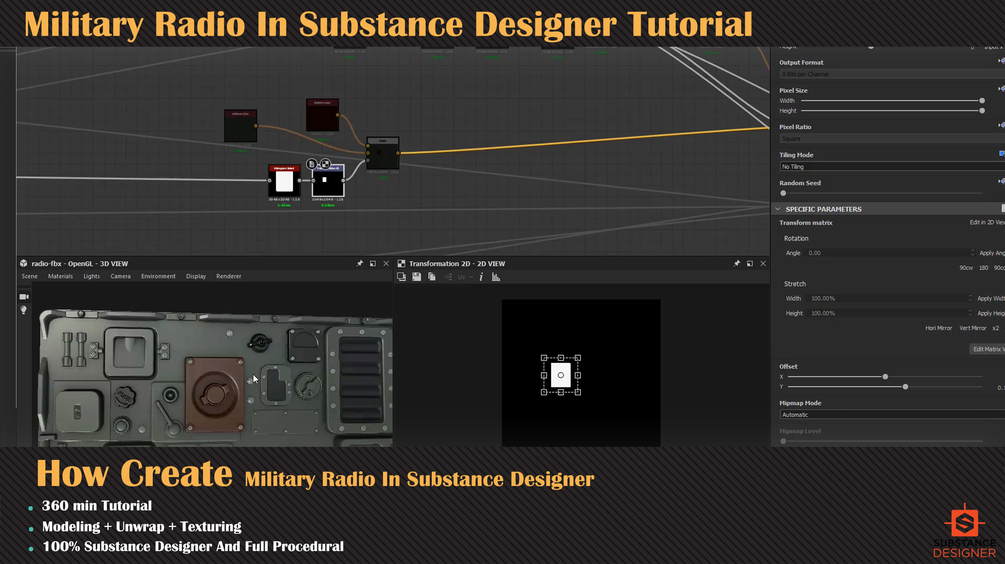Pin the Transformation 2D VIEW panel
The width and height of the screenshot is (1005, 564).
click(x=736, y=263)
